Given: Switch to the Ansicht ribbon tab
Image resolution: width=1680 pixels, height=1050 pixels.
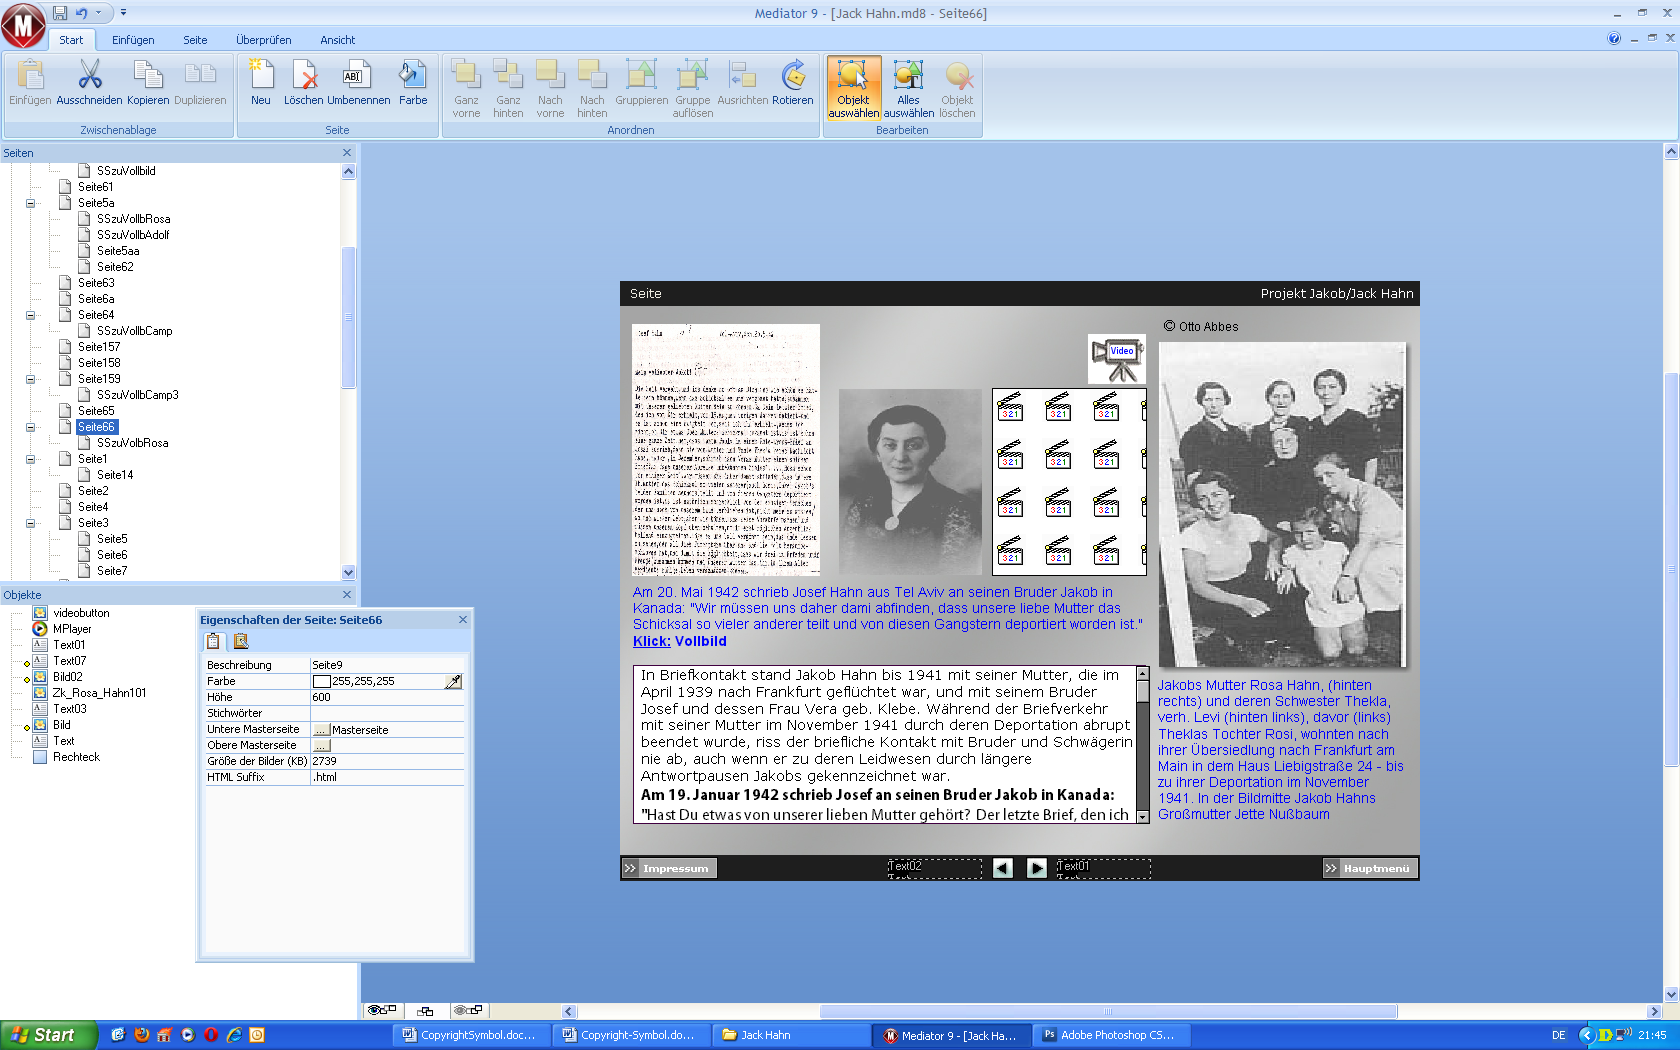Looking at the screenshot, I should pos(337,40).
